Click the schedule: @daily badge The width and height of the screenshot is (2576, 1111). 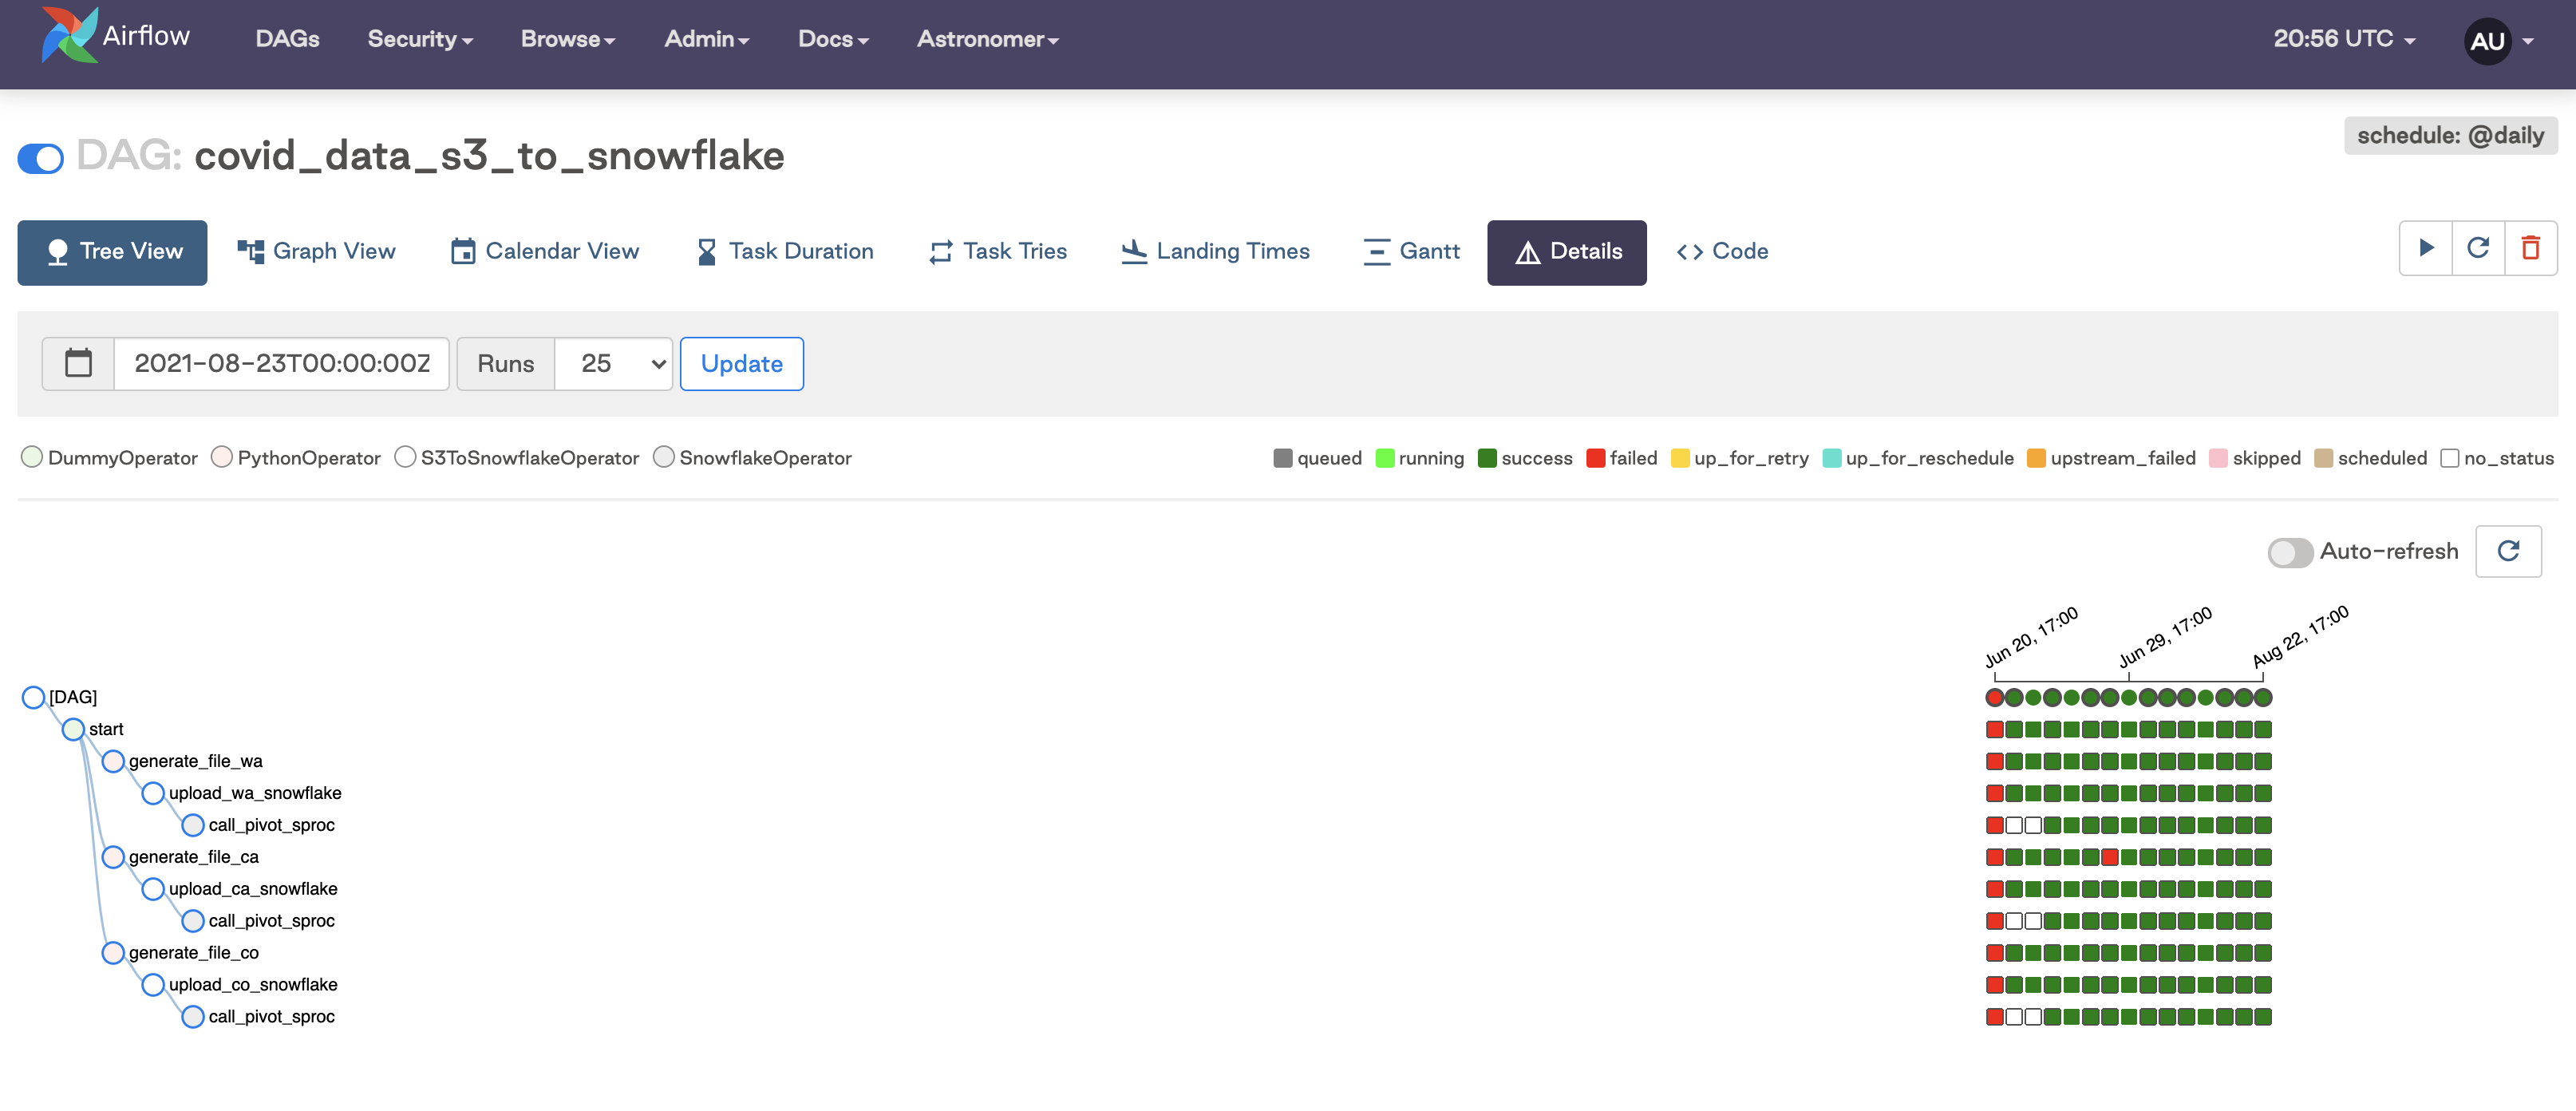(x=2450, y=135)
